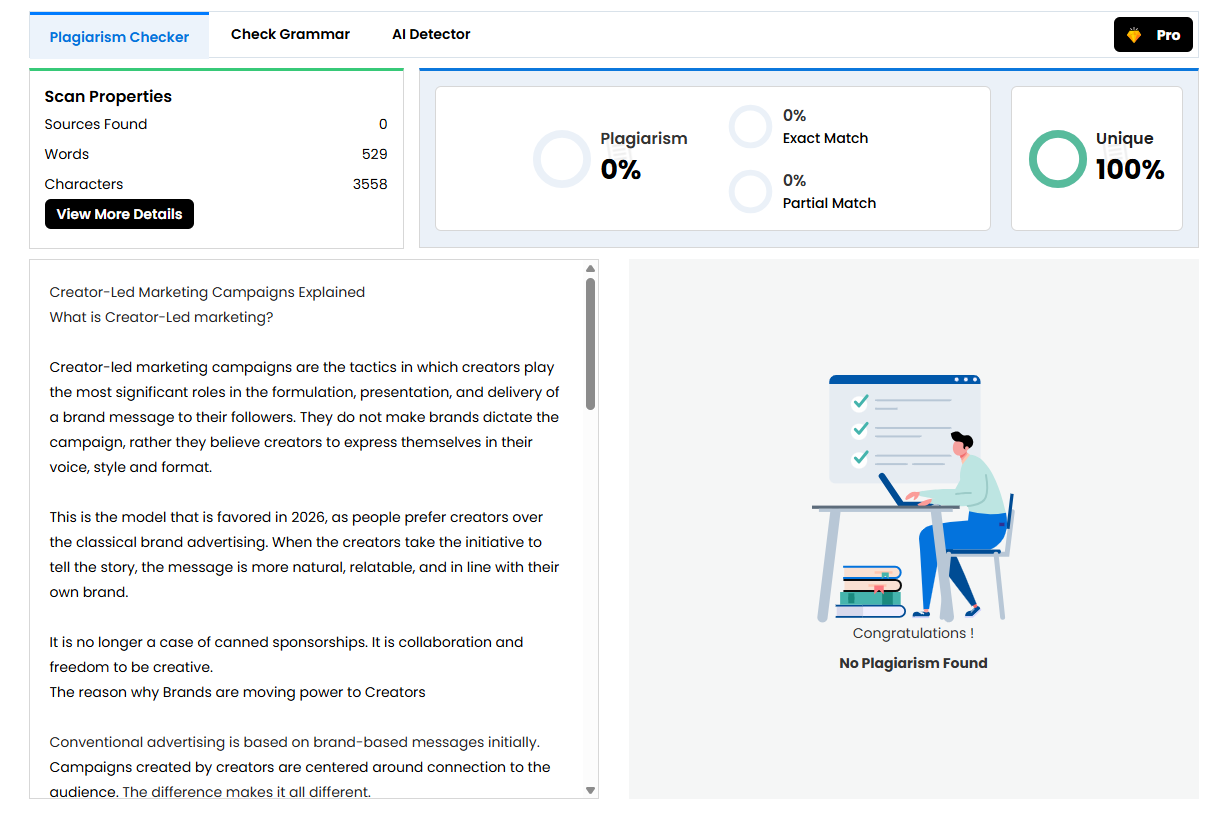The width and height of the screenshot is (1219, 819).
Task: Click the Characters count row
Action: pyautogui.click(x=216, y=184)
